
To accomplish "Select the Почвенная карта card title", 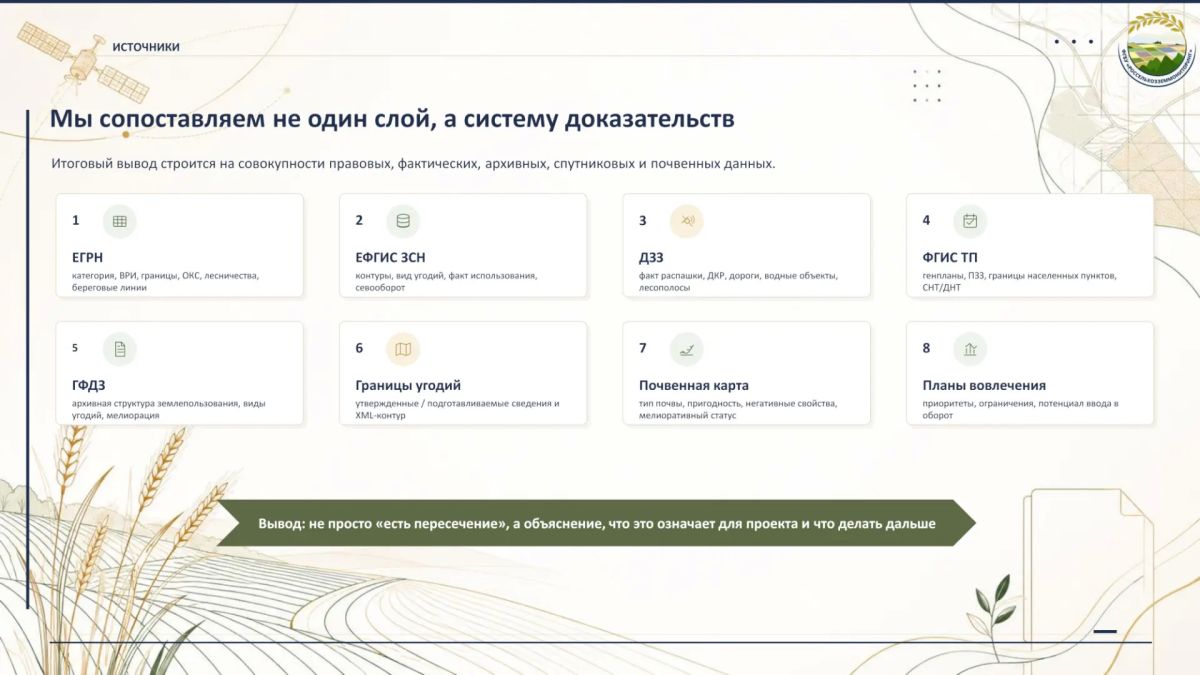I will [694, 386].
